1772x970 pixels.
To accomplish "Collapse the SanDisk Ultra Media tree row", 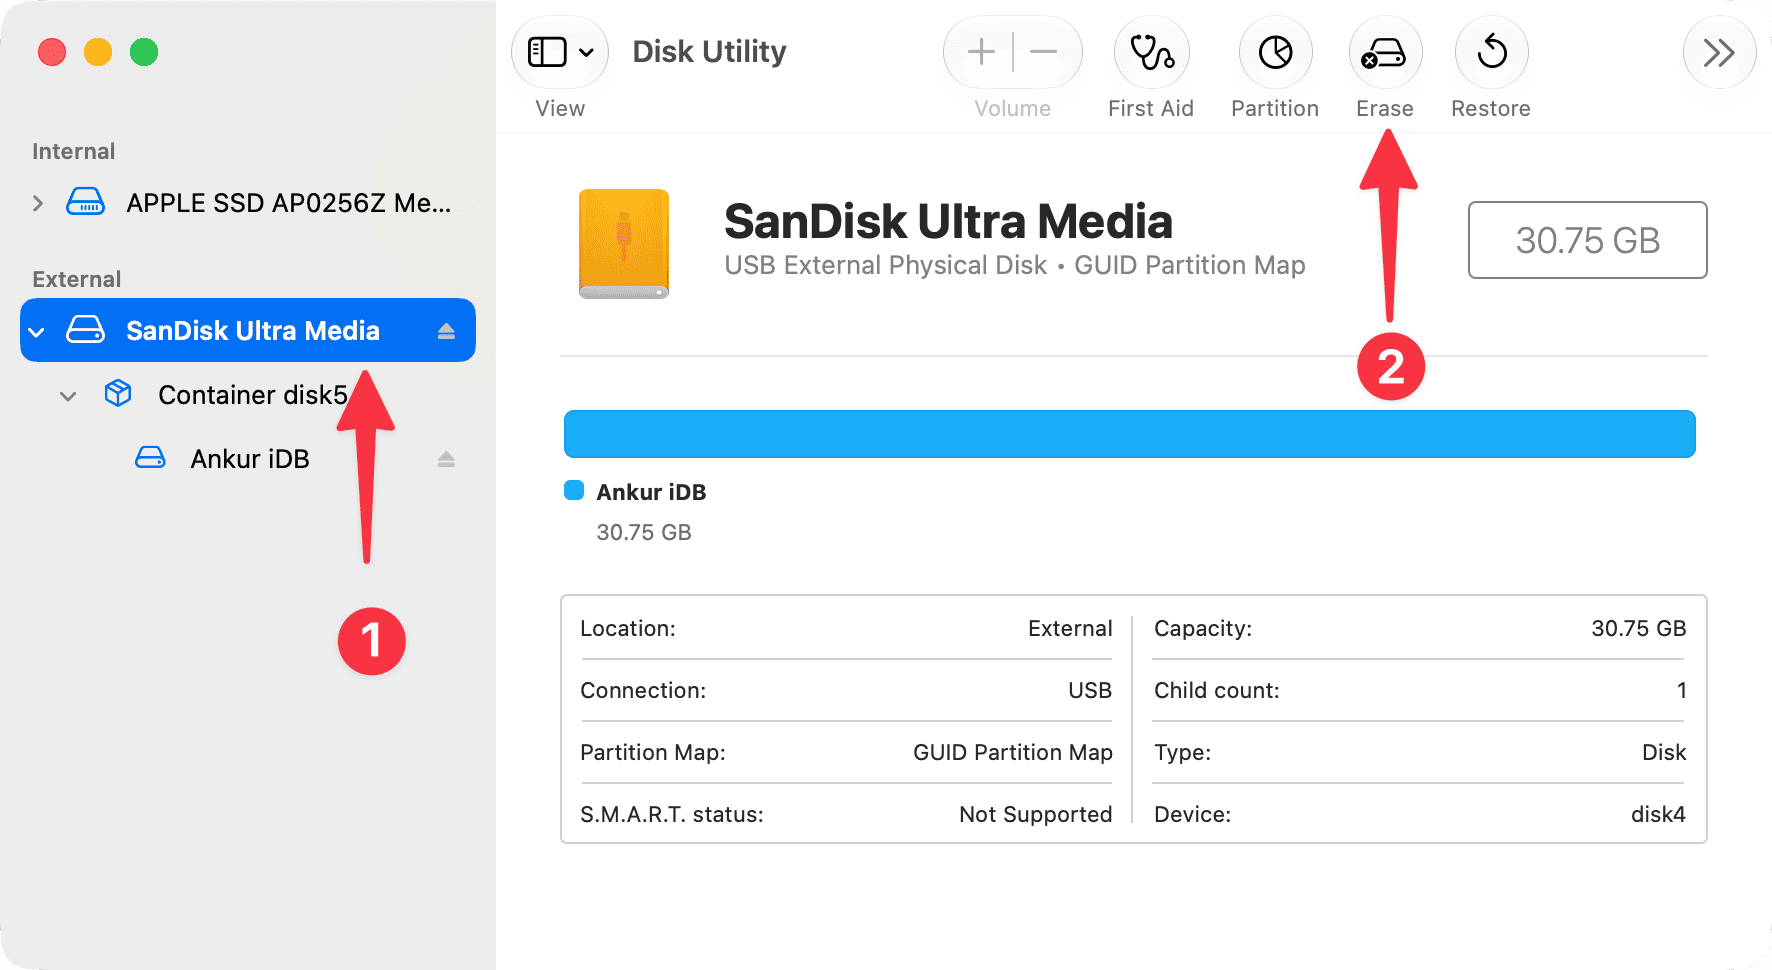I will 37,331.
